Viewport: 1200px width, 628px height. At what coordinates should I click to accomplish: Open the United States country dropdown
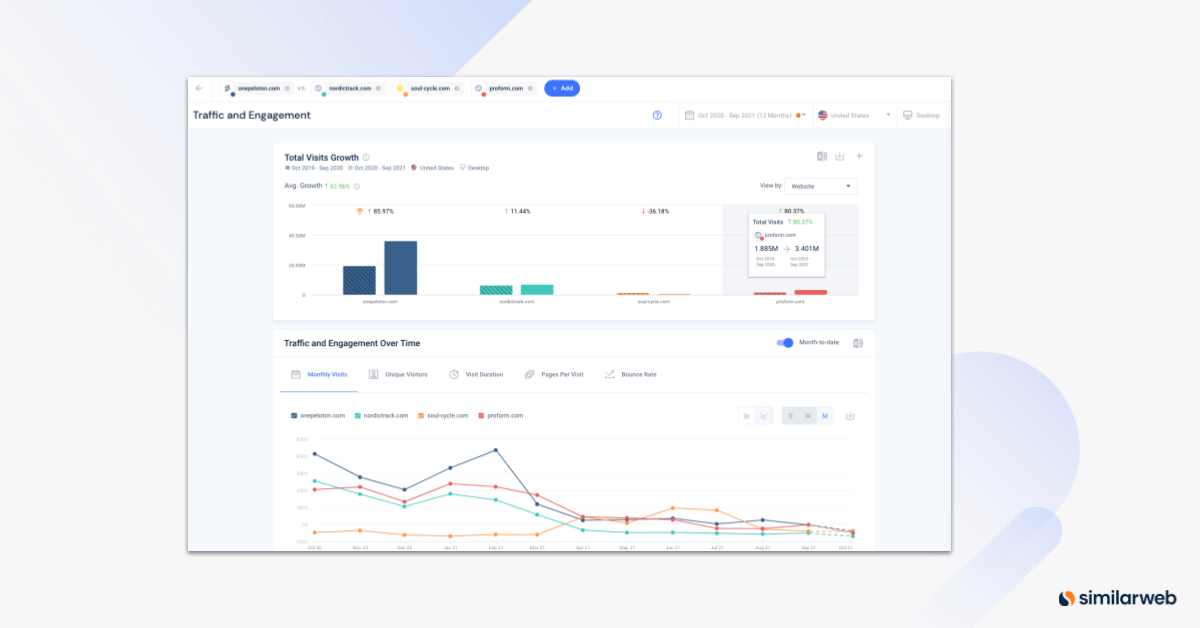853,115
